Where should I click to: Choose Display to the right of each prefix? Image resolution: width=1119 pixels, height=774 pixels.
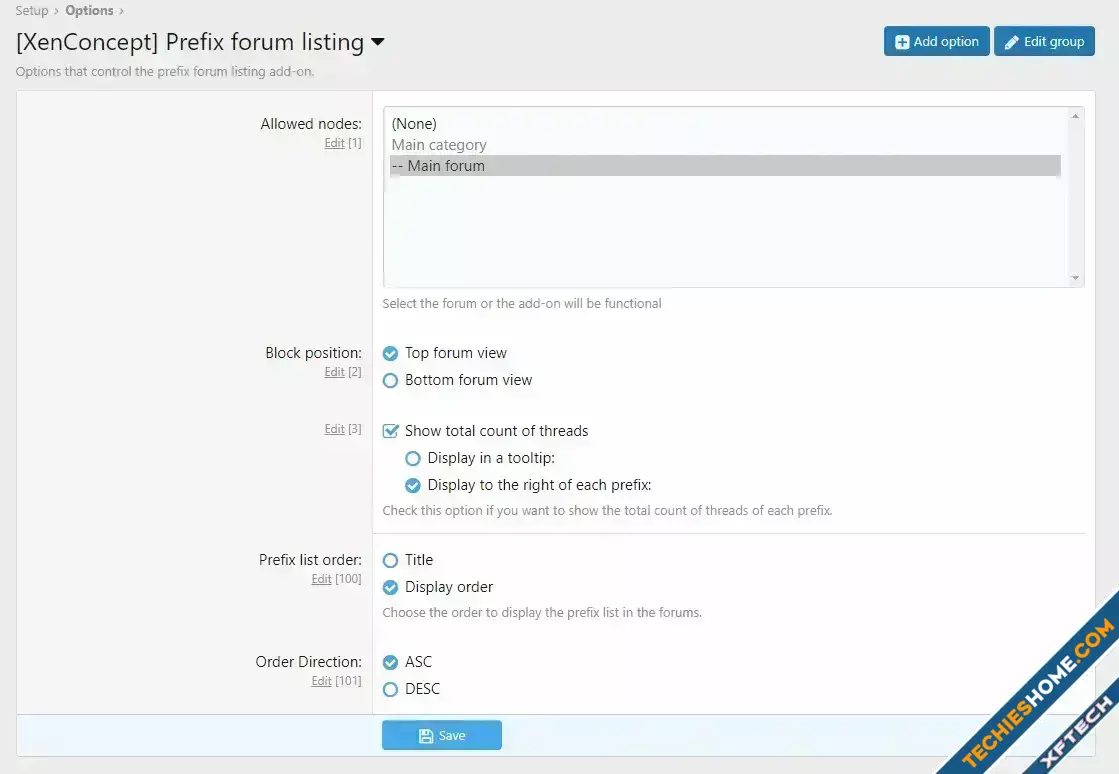coord(413,485)
